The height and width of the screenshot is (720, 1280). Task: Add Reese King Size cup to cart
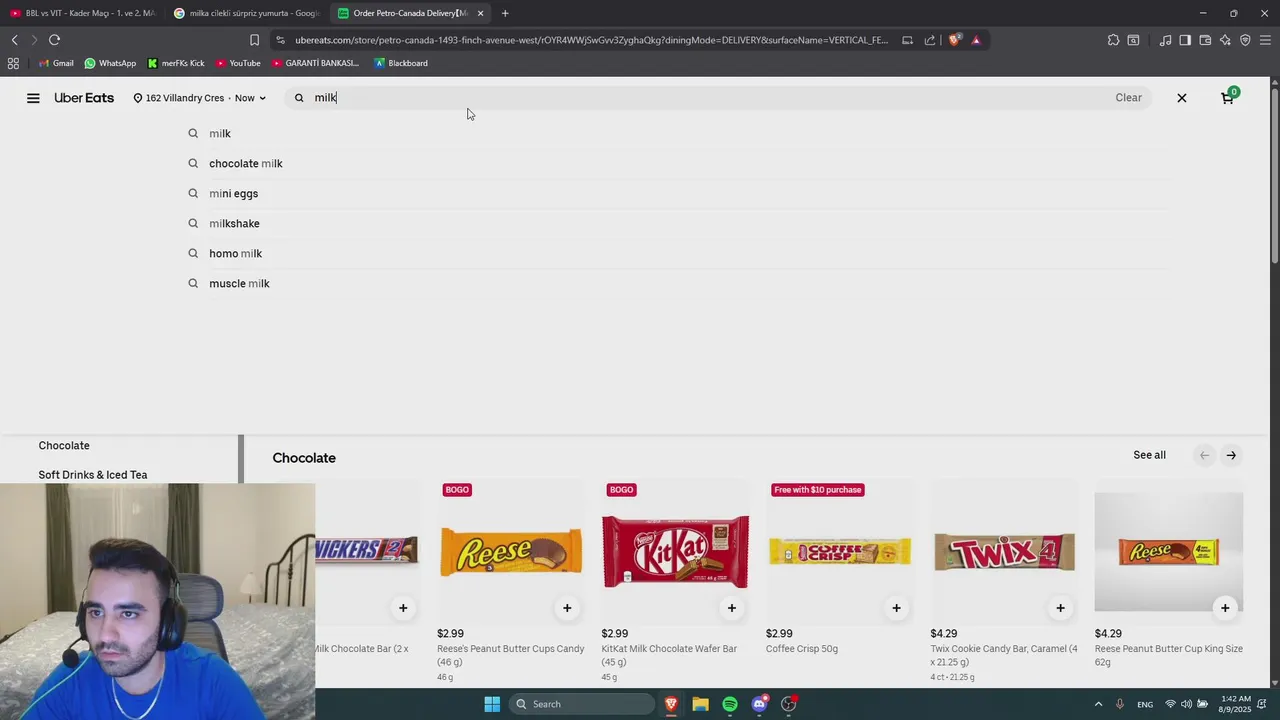click(1225, 608)
